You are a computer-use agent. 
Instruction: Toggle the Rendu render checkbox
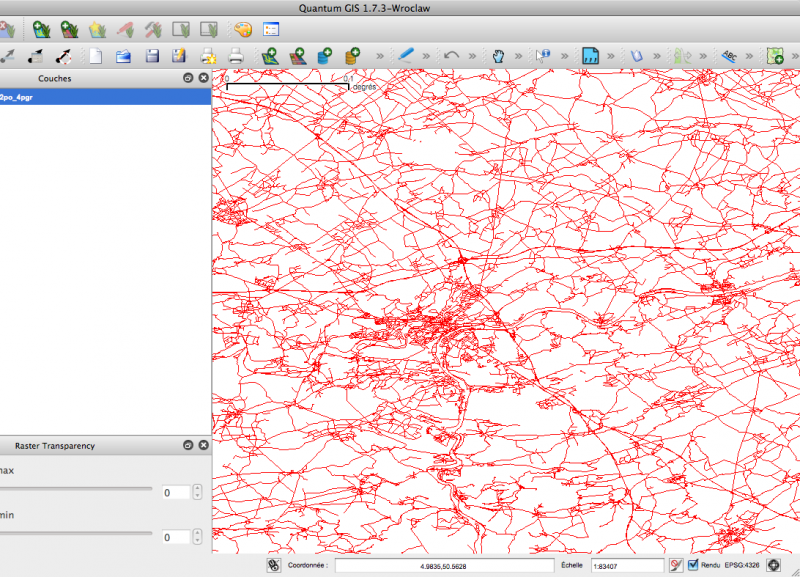point(693,565)
